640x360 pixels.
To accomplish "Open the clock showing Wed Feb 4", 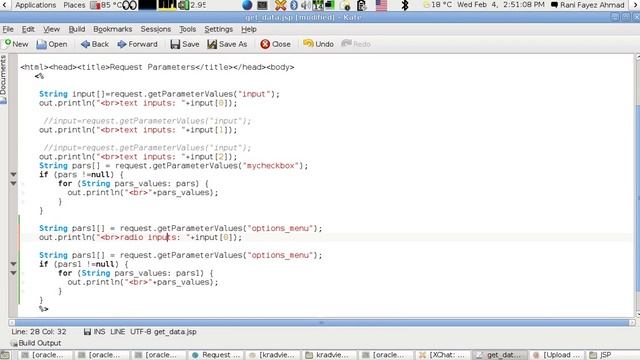I will coord(500,5).
